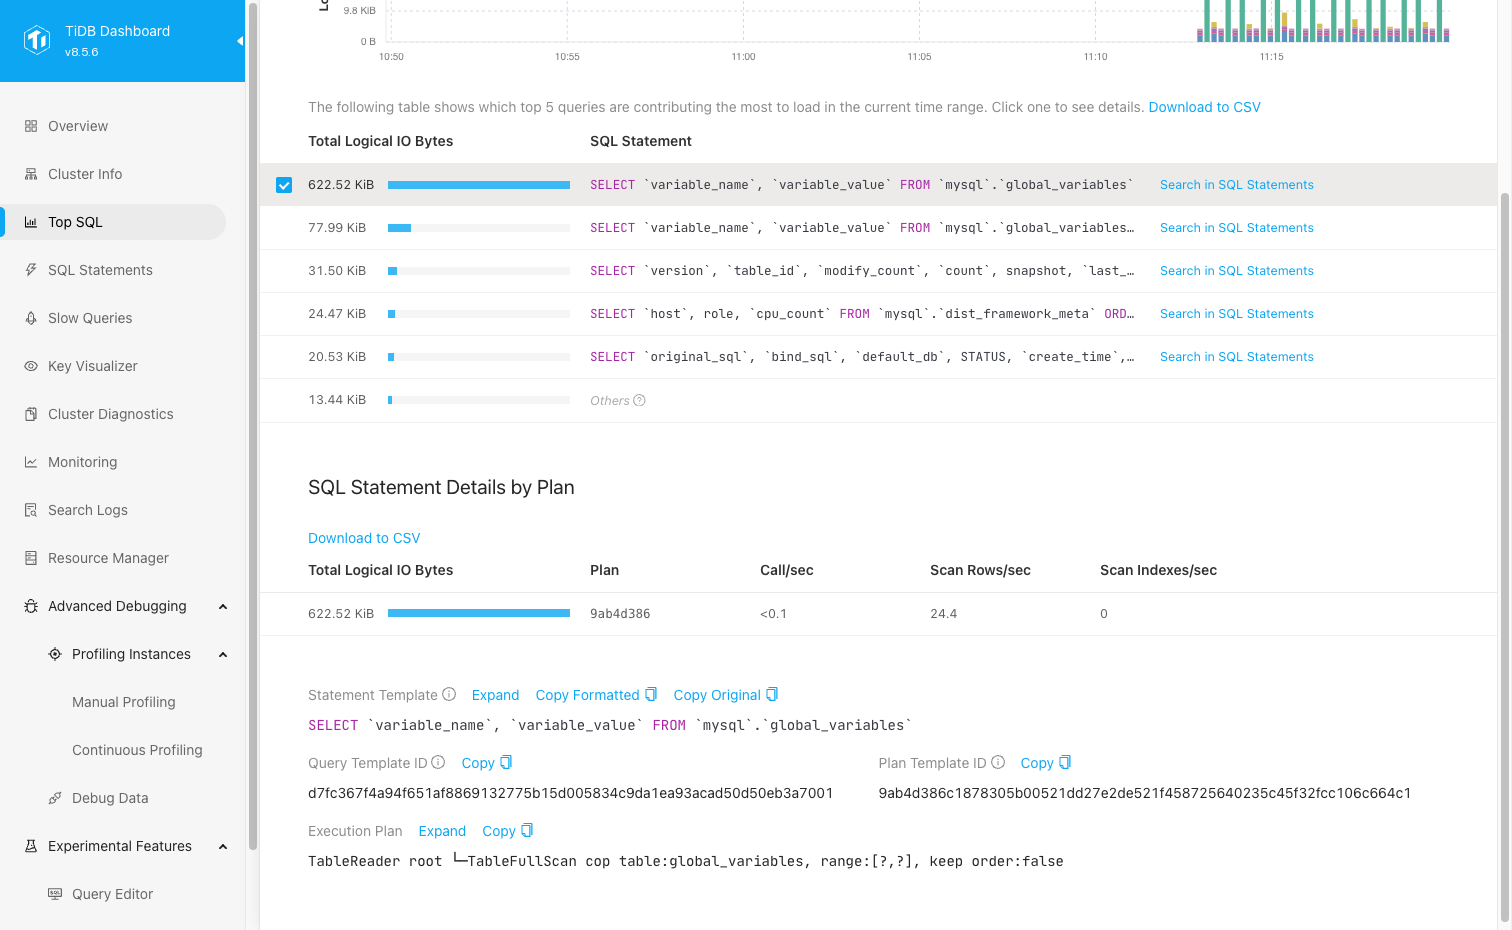Open Search in SQL Statements for dist_framework_meta query

1236,314
